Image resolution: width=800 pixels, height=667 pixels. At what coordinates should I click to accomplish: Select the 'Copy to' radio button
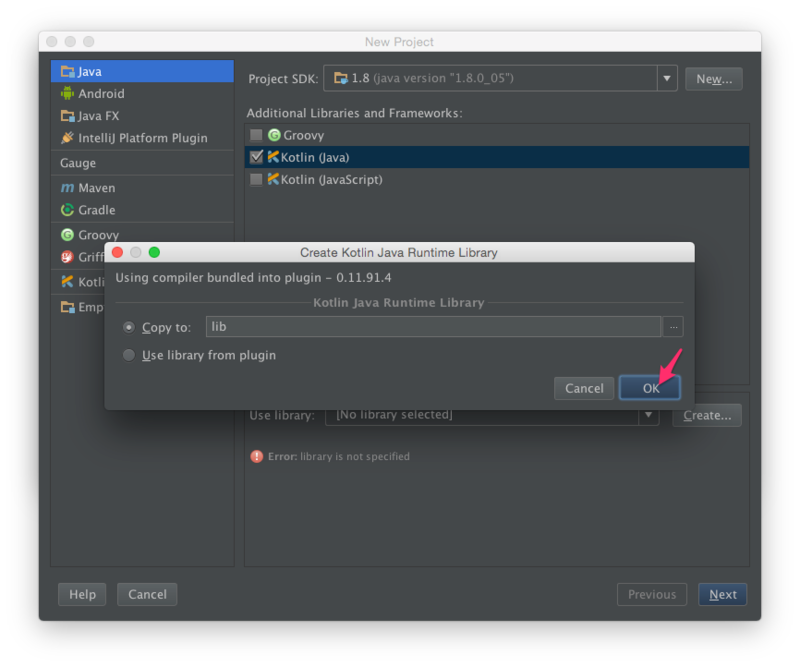pos(129,327)
